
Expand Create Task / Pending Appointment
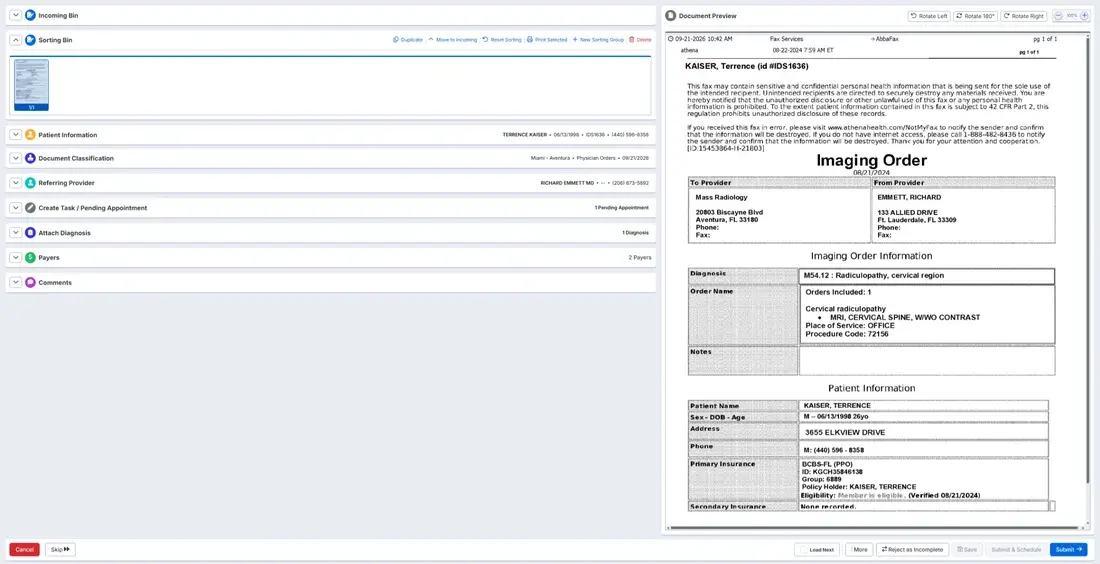pos(16,208)
